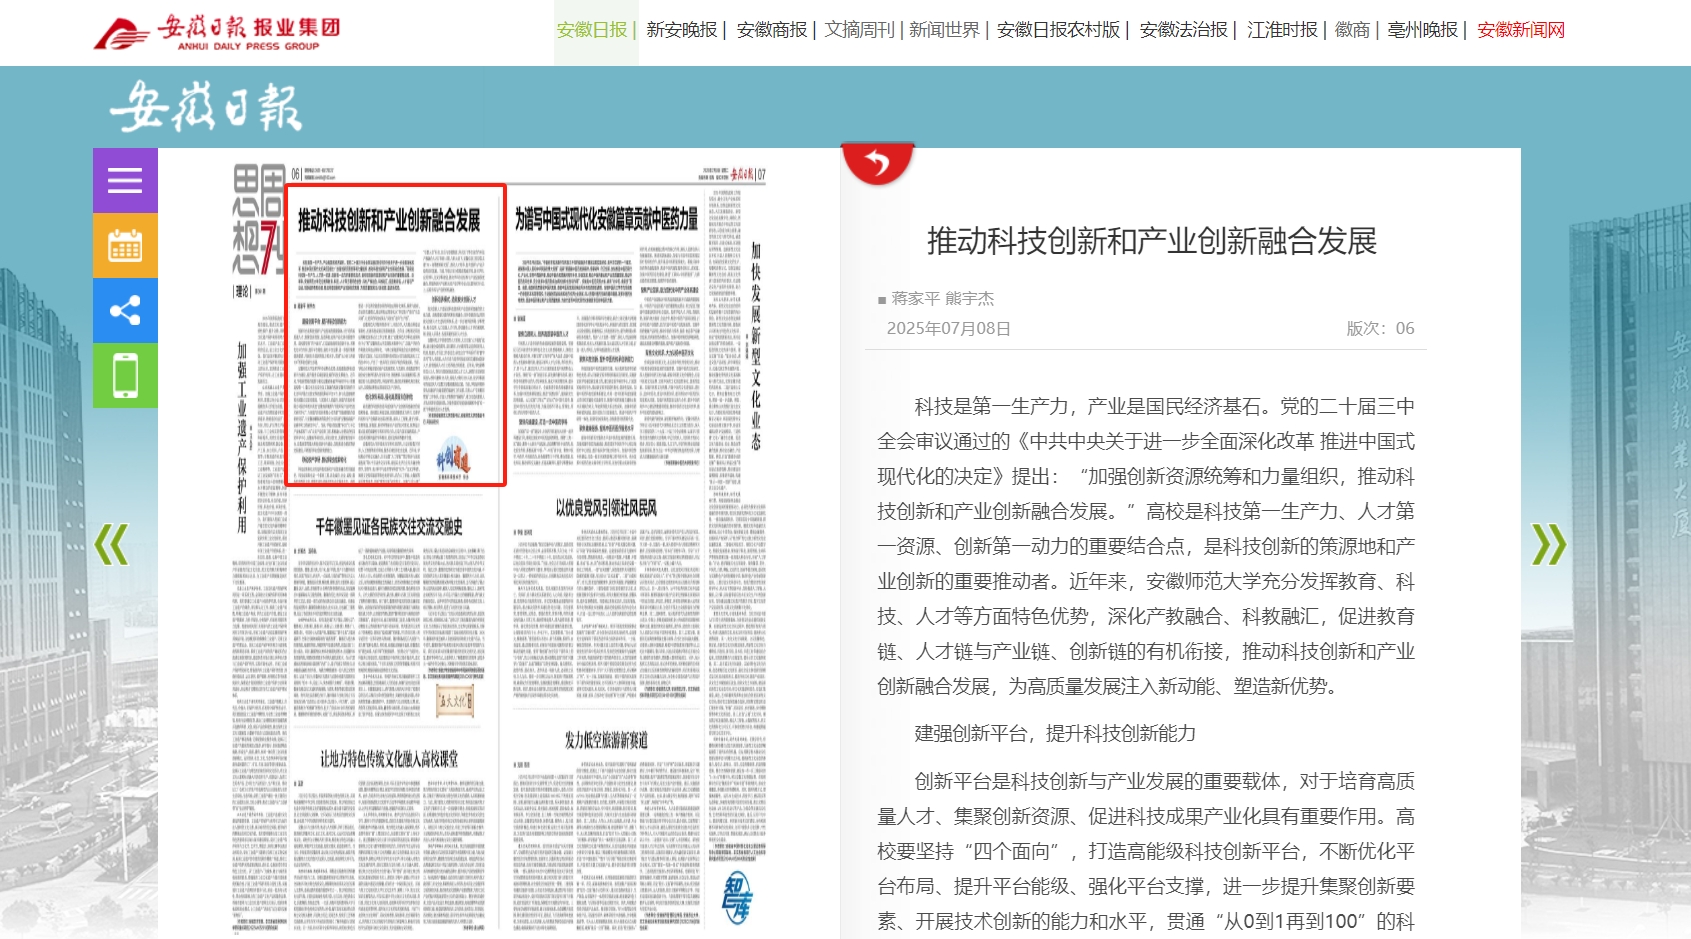Select the 安徽日报农村版 menu item

pyautogui.click(x=1058, y=30)
